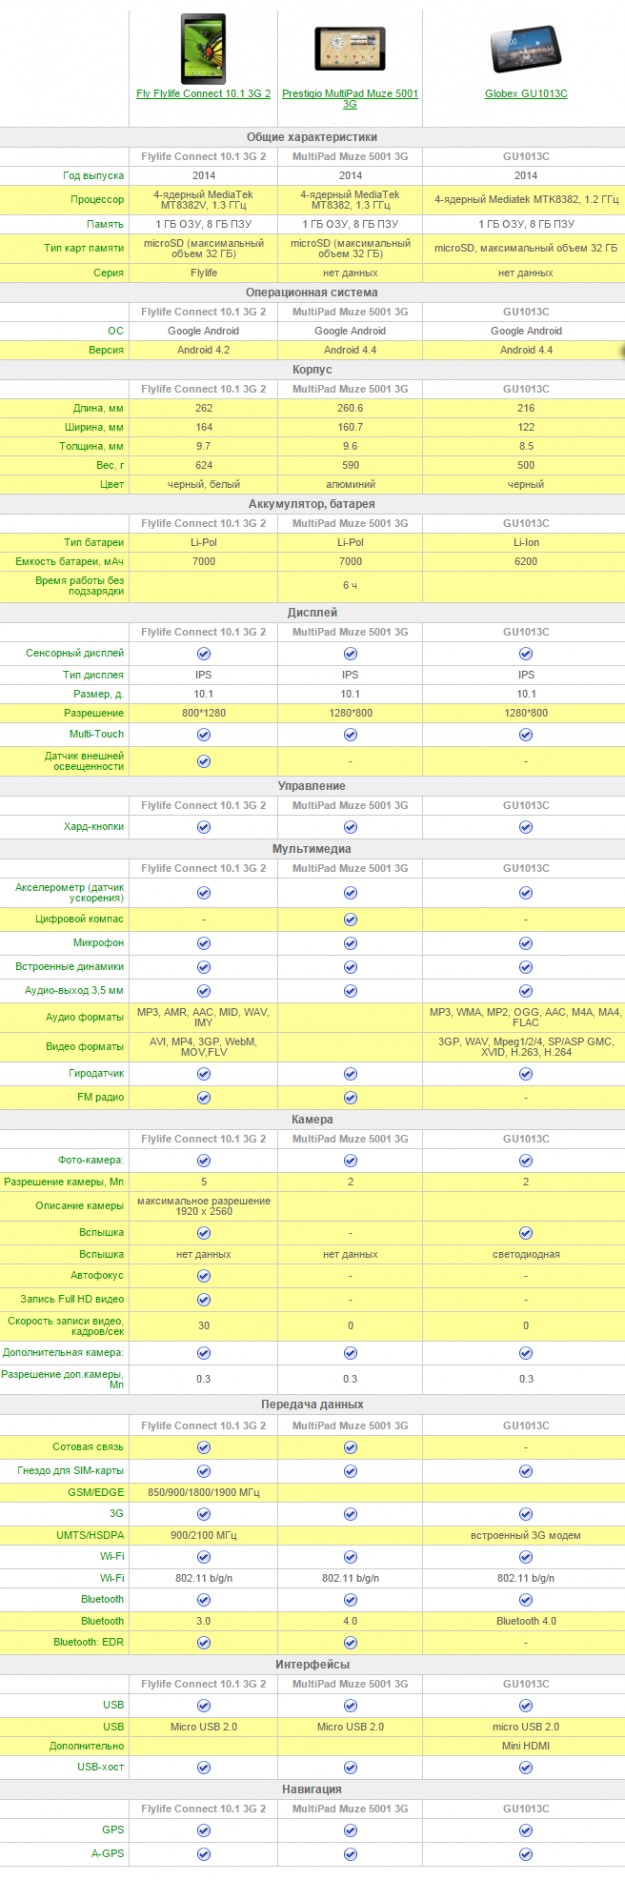
Task: Click the Сотовая связь checkmark for Flylife
Action: click(x=203, y=1448)
